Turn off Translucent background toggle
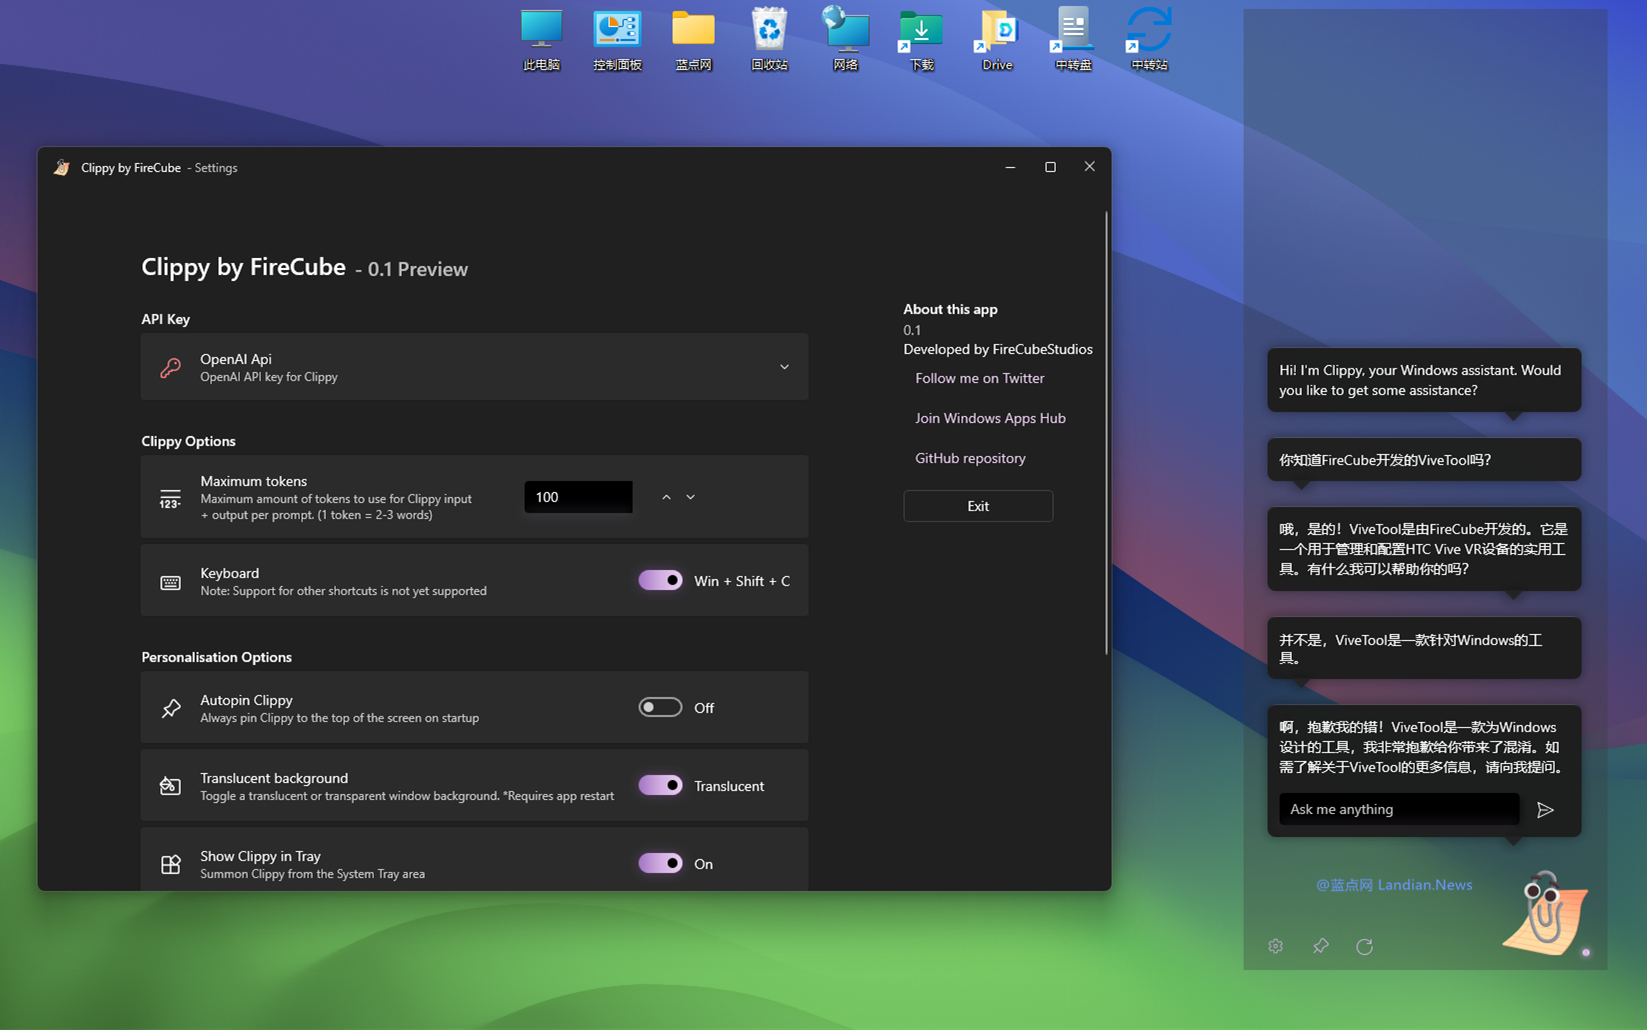Screen dimensions: 1647x1030 (660, 786)
